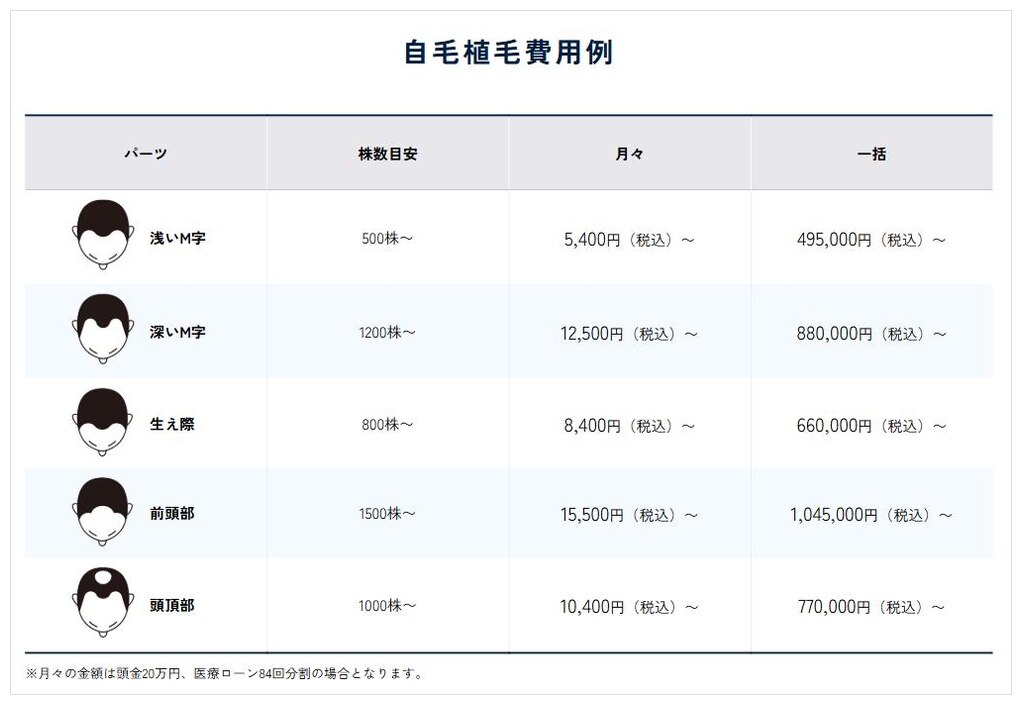
Task: Click the 深いM字 head illustration icon
Action: click(x=103, y=328)
